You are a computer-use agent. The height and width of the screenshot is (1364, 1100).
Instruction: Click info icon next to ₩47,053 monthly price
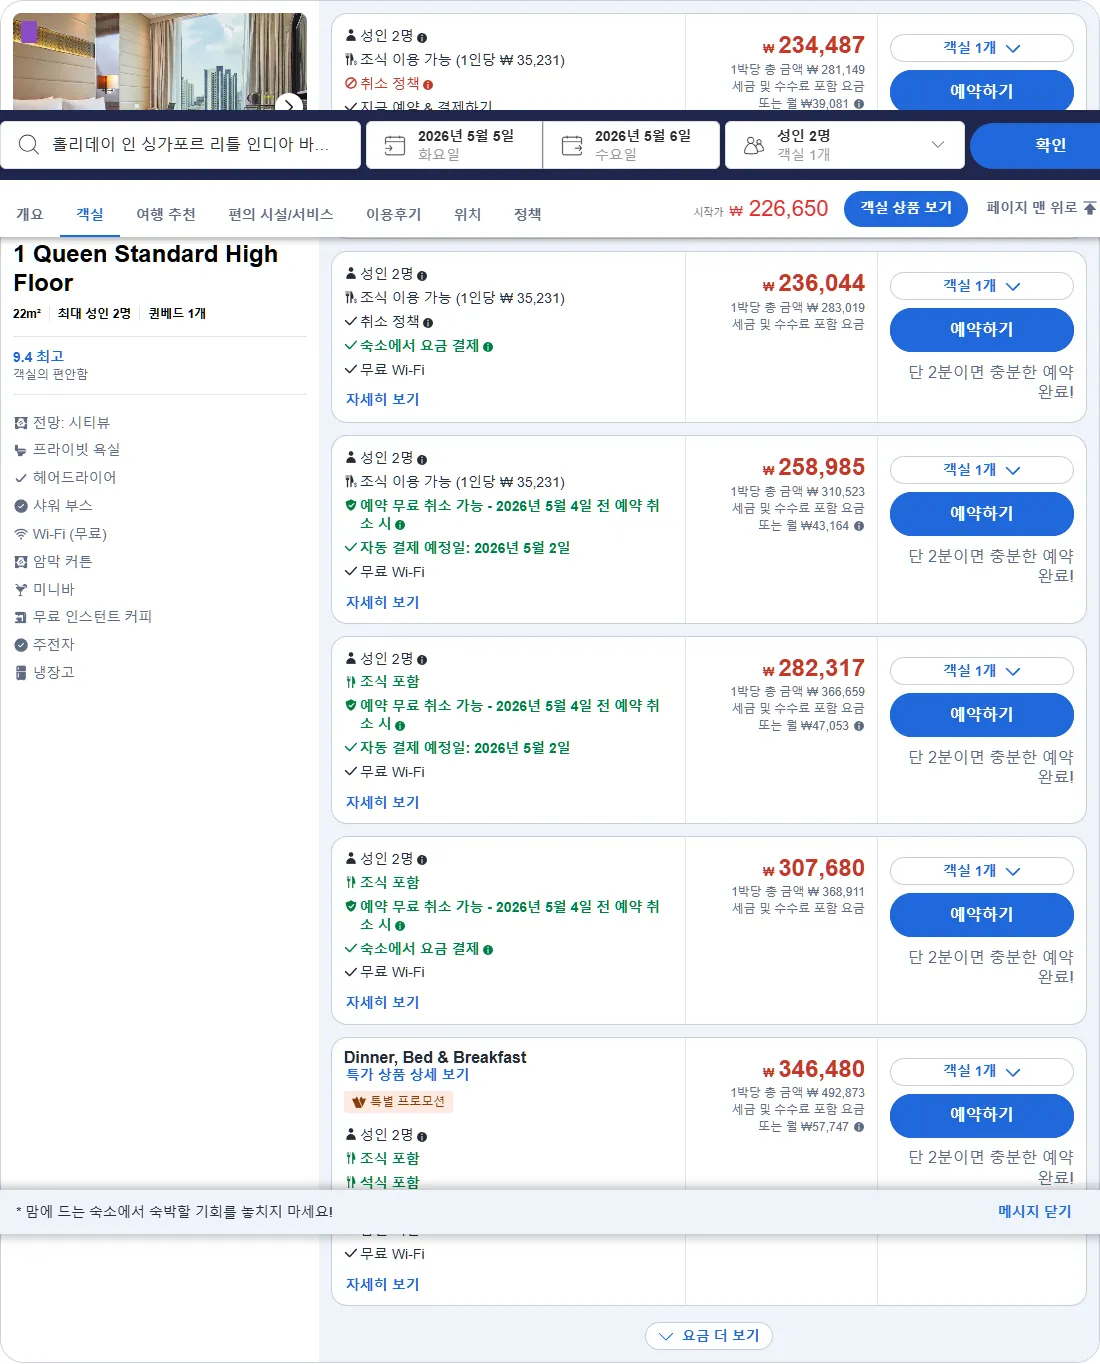tap(859, 726)
